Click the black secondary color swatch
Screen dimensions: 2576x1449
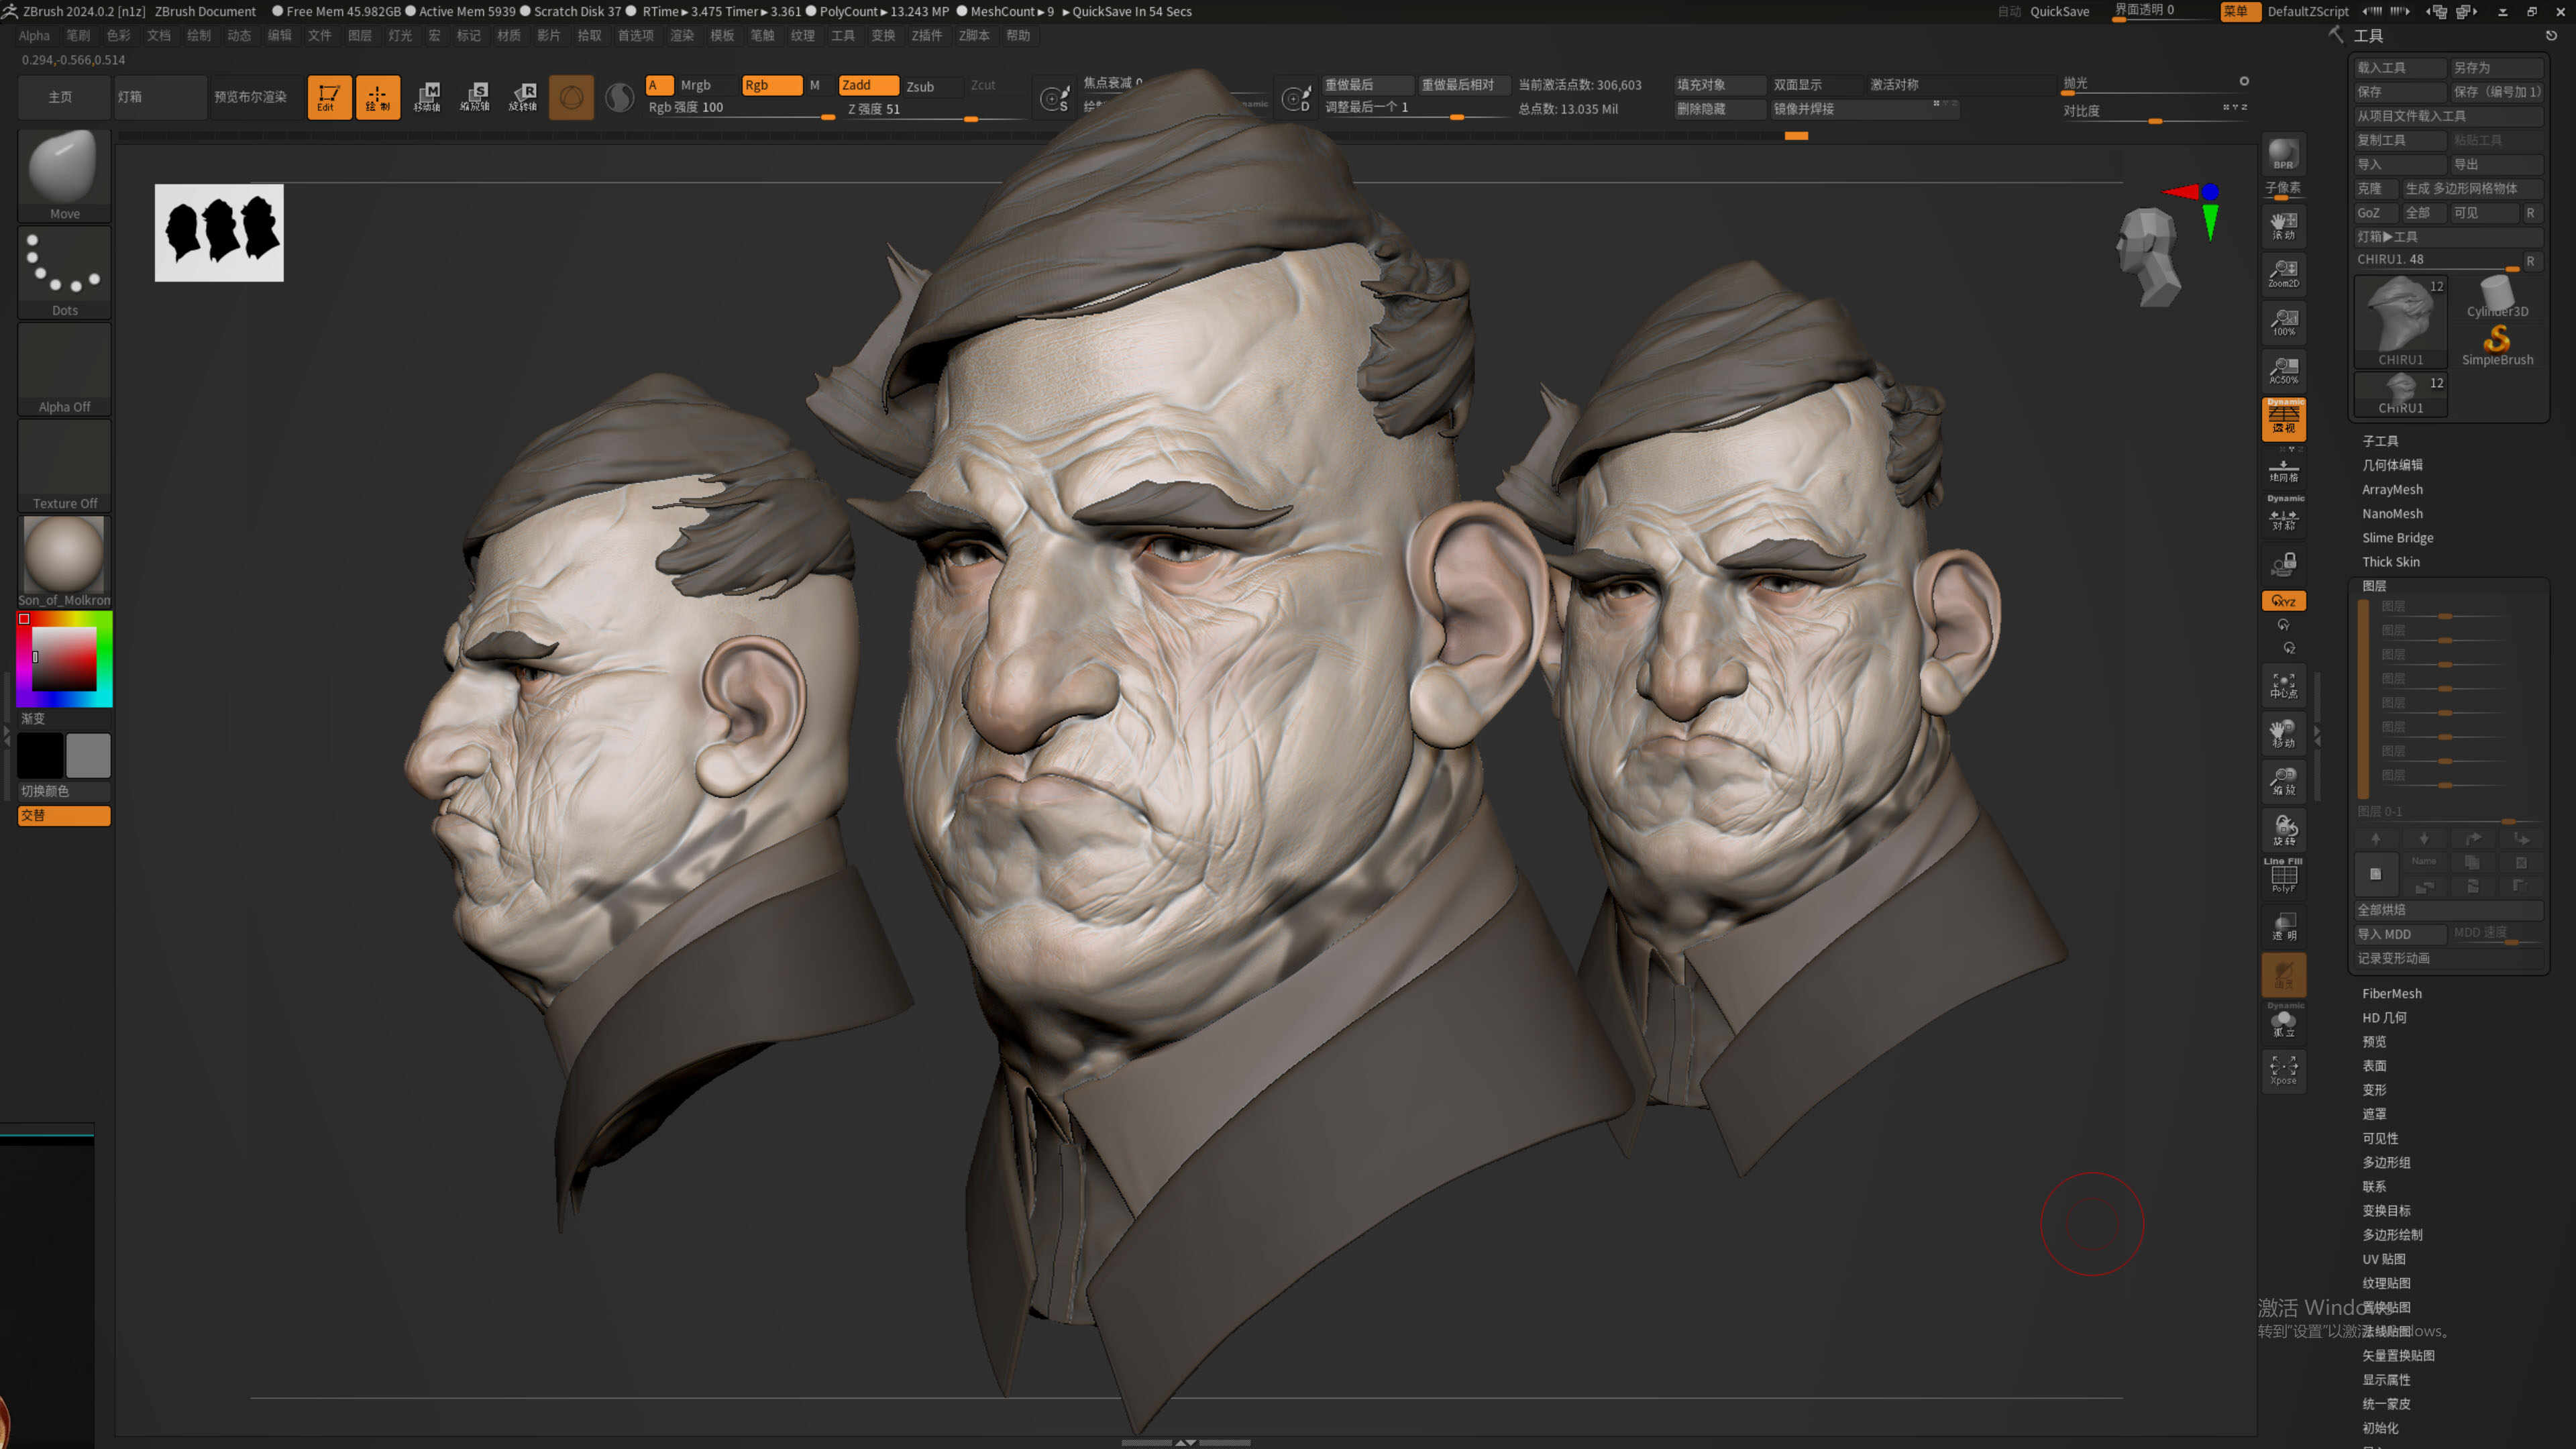(40, 755)
